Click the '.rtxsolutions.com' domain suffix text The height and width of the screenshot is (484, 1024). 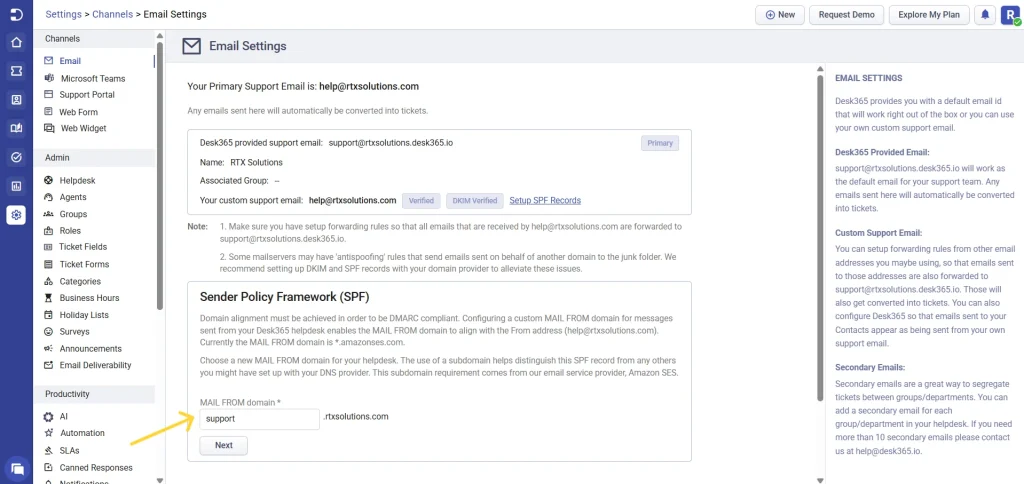pos(356,416)
